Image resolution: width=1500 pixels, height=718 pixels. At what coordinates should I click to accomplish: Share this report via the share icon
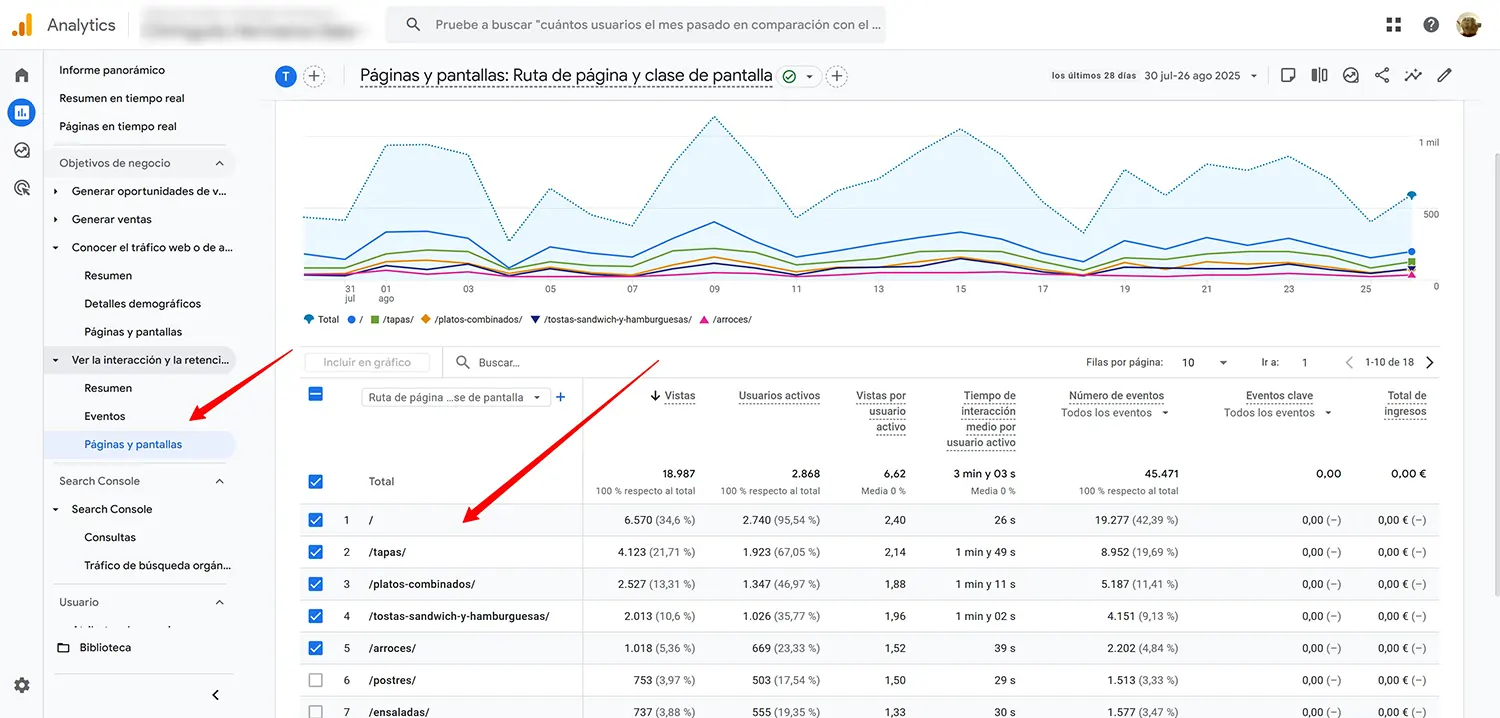pos(1382,75)
